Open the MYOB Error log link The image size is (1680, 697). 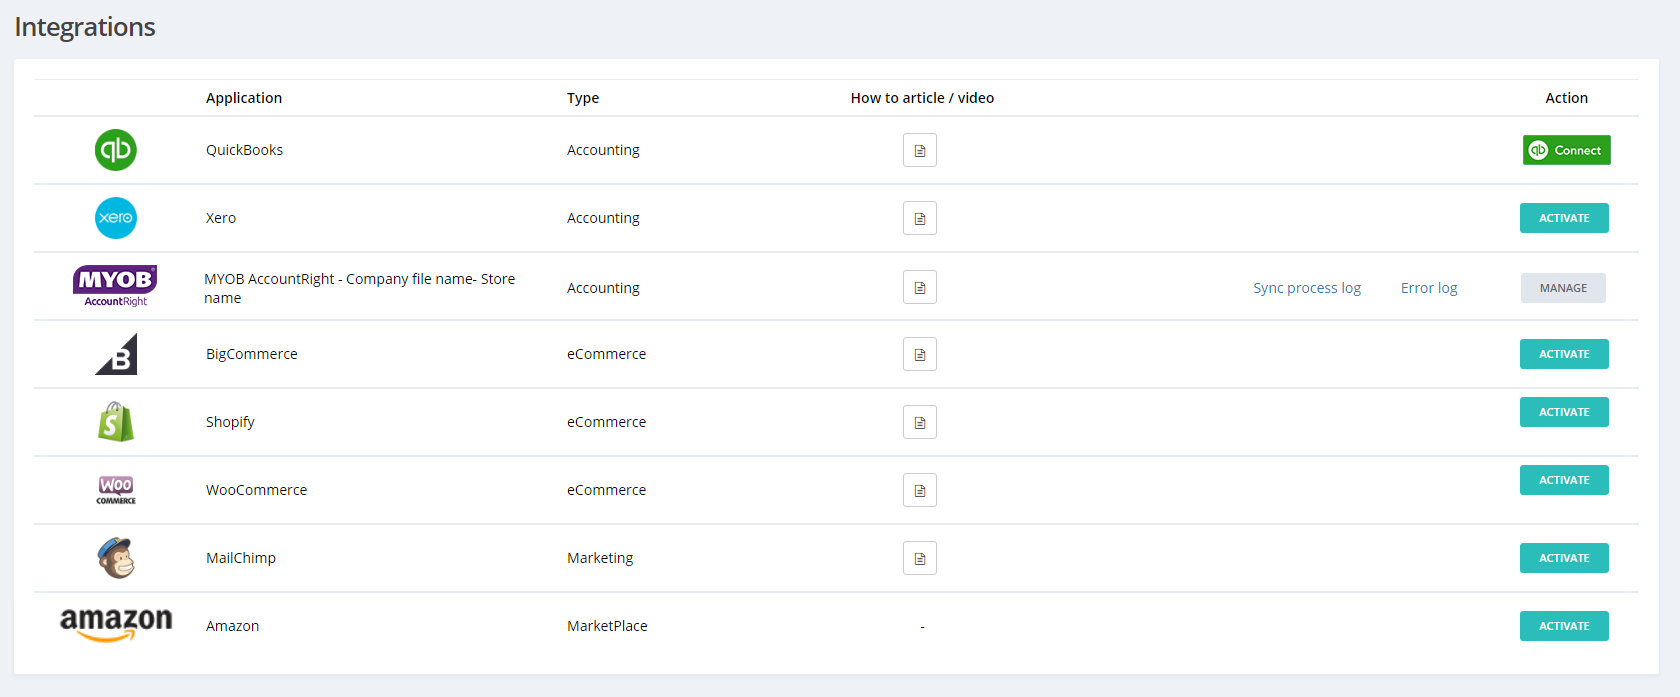[1429, 288]
